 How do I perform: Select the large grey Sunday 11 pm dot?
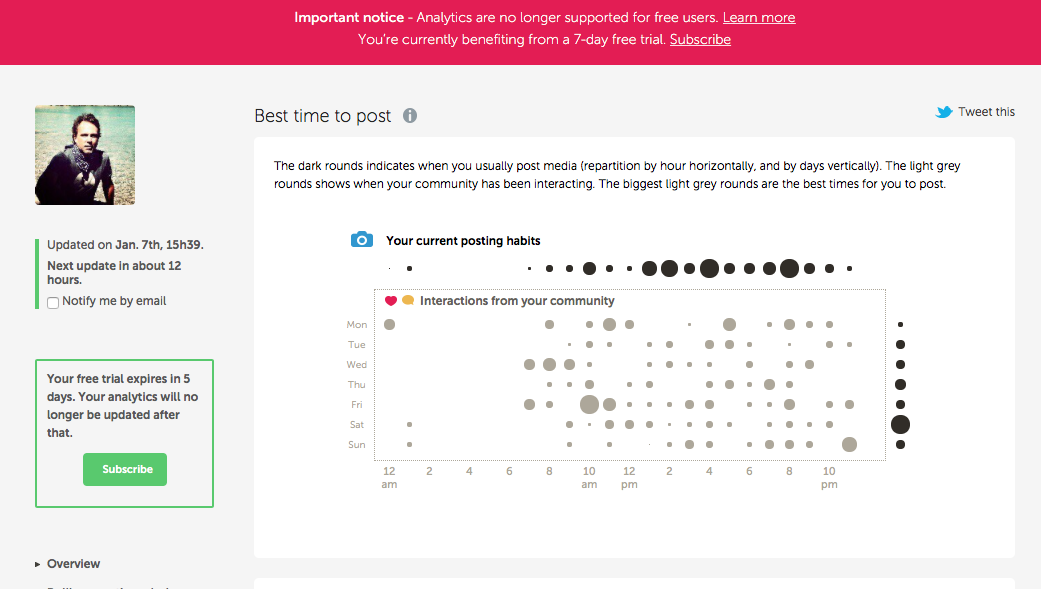tap(849, 445)
